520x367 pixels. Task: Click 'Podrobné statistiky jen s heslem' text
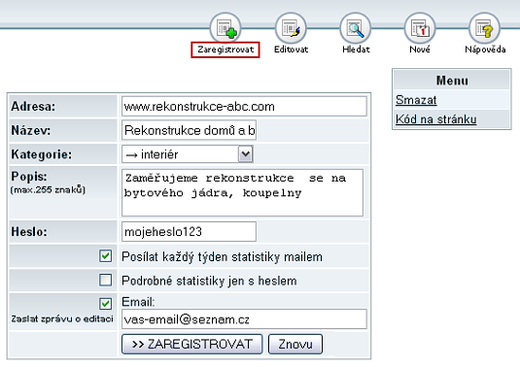[x=209, y=281]
